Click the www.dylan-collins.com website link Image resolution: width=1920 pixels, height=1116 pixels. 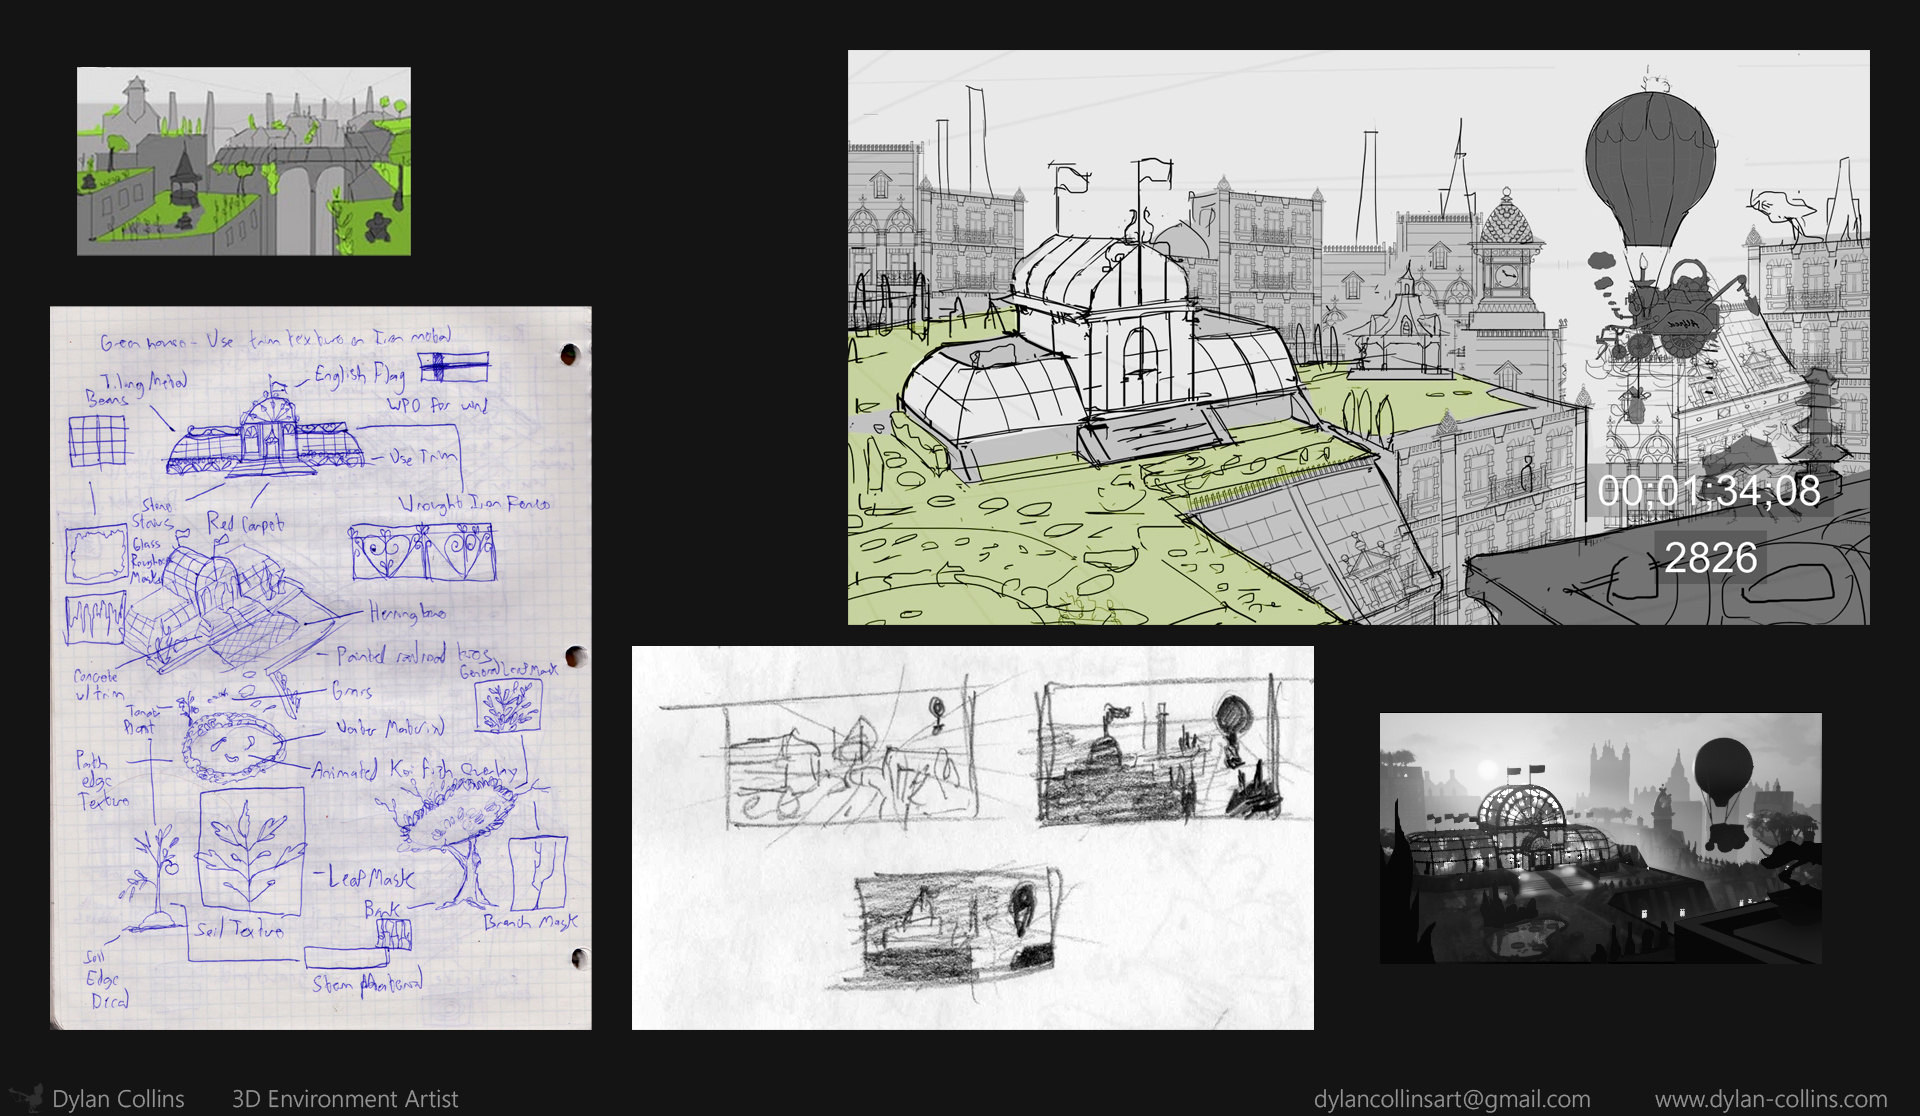point(1770,1099)
